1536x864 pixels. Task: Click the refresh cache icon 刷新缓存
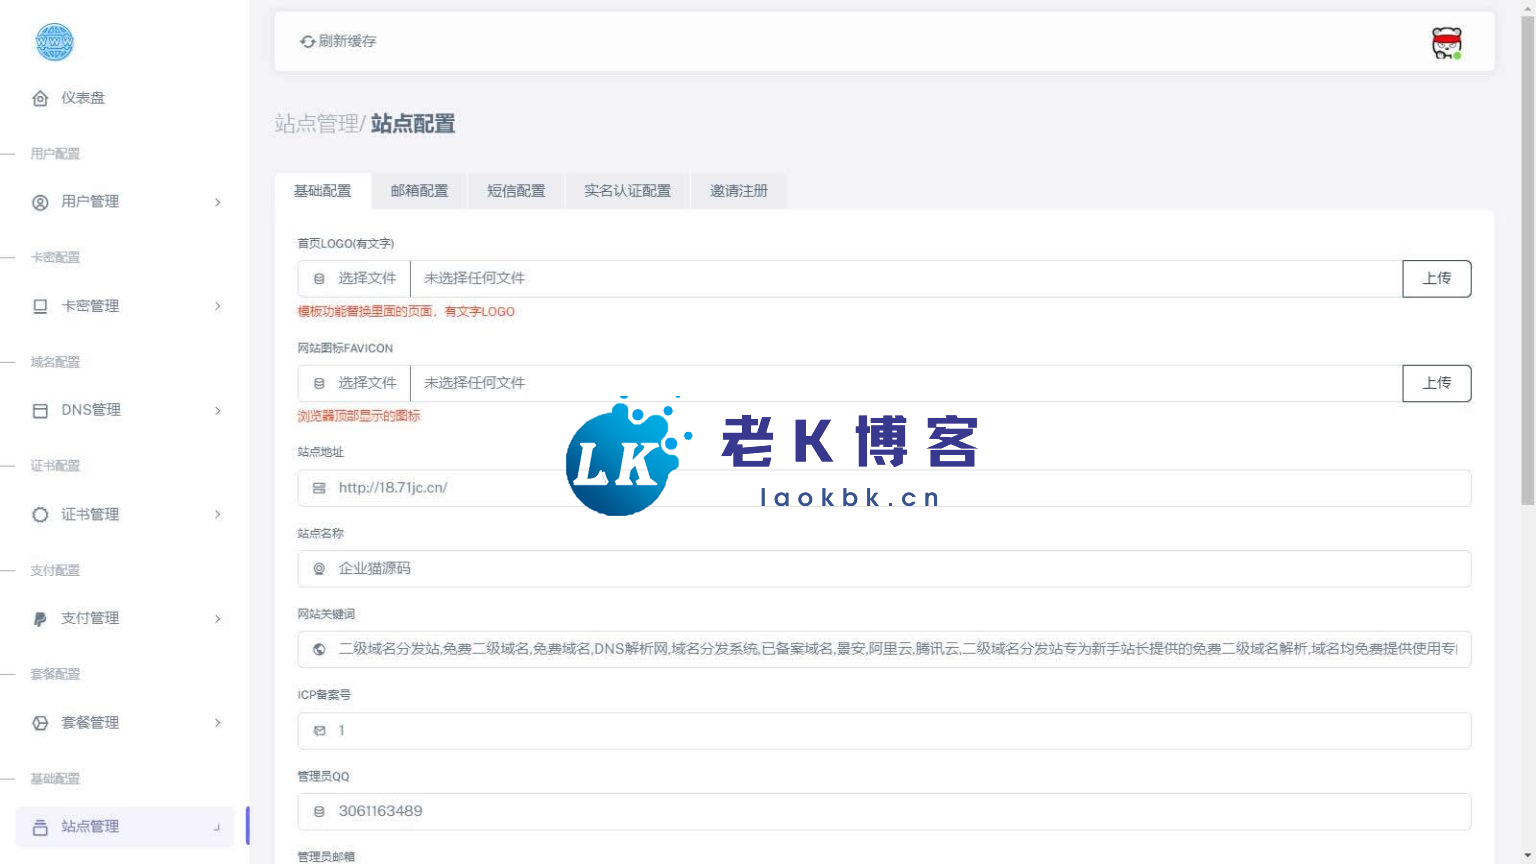tap(307, 42)
